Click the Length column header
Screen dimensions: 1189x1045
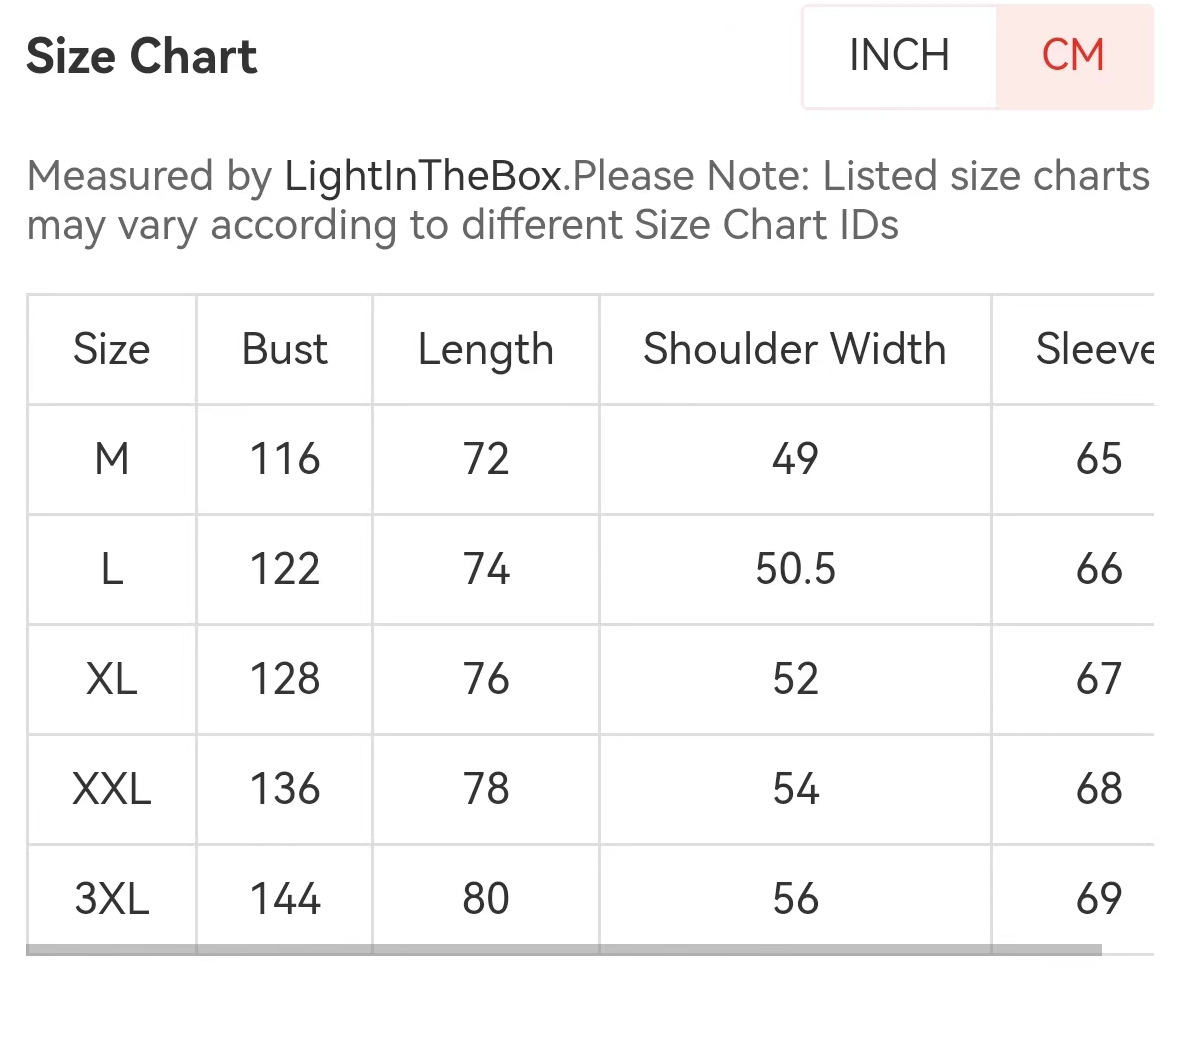486,350
